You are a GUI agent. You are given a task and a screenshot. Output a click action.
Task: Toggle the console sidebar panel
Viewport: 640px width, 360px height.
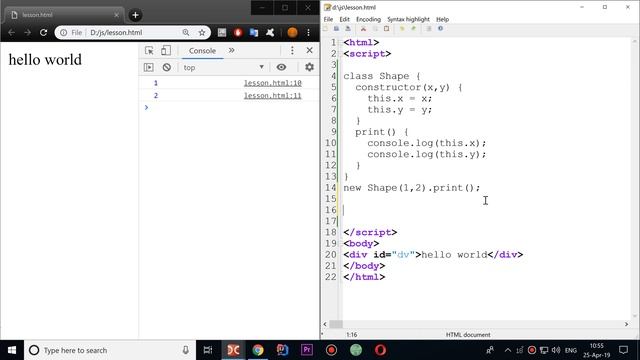149,67
